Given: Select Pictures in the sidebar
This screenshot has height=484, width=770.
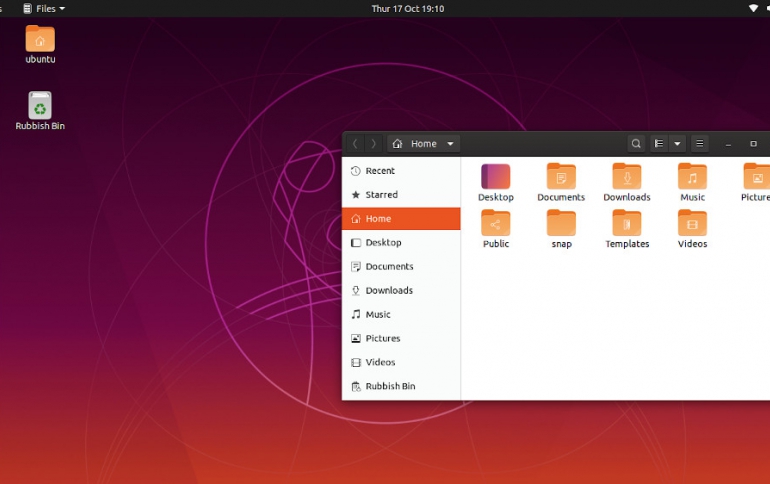Looking at the screenshot, I should pos(401,338).
